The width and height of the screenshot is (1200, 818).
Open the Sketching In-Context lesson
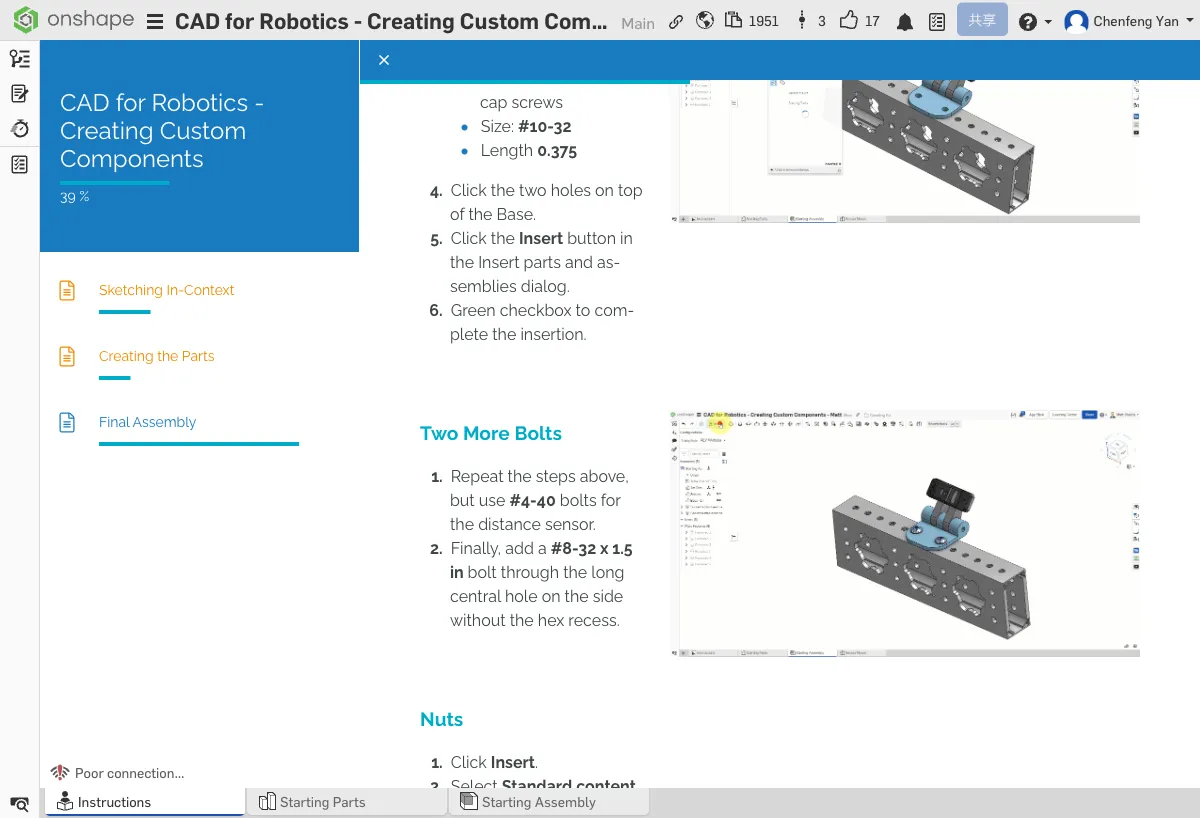click(166, 290)
